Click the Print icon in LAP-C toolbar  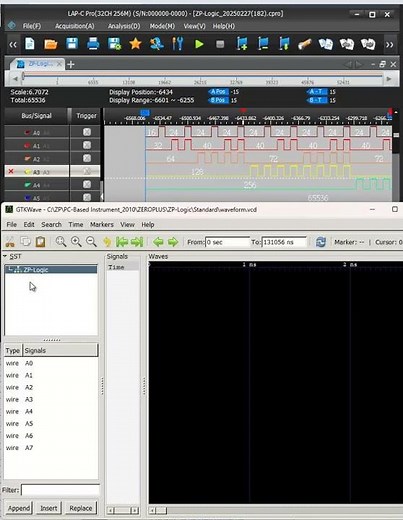click(93, 44)
